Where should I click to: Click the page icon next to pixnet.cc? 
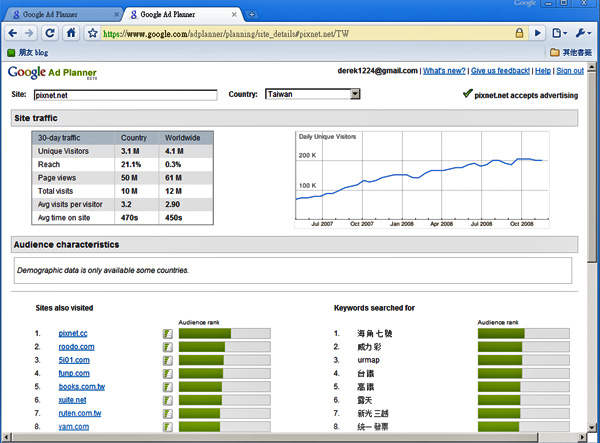(x=168, y=334)
